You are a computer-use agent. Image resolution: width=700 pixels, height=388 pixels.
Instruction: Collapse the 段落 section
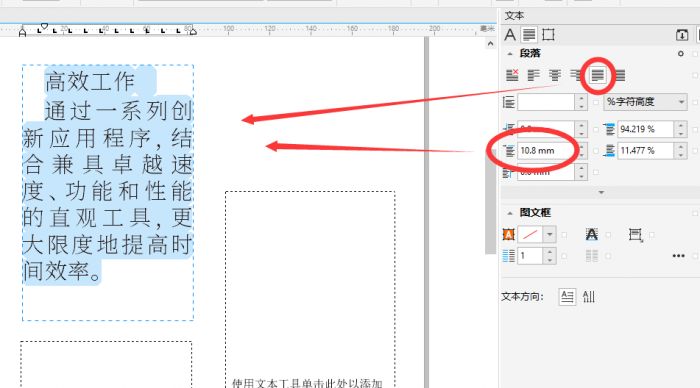509,54
